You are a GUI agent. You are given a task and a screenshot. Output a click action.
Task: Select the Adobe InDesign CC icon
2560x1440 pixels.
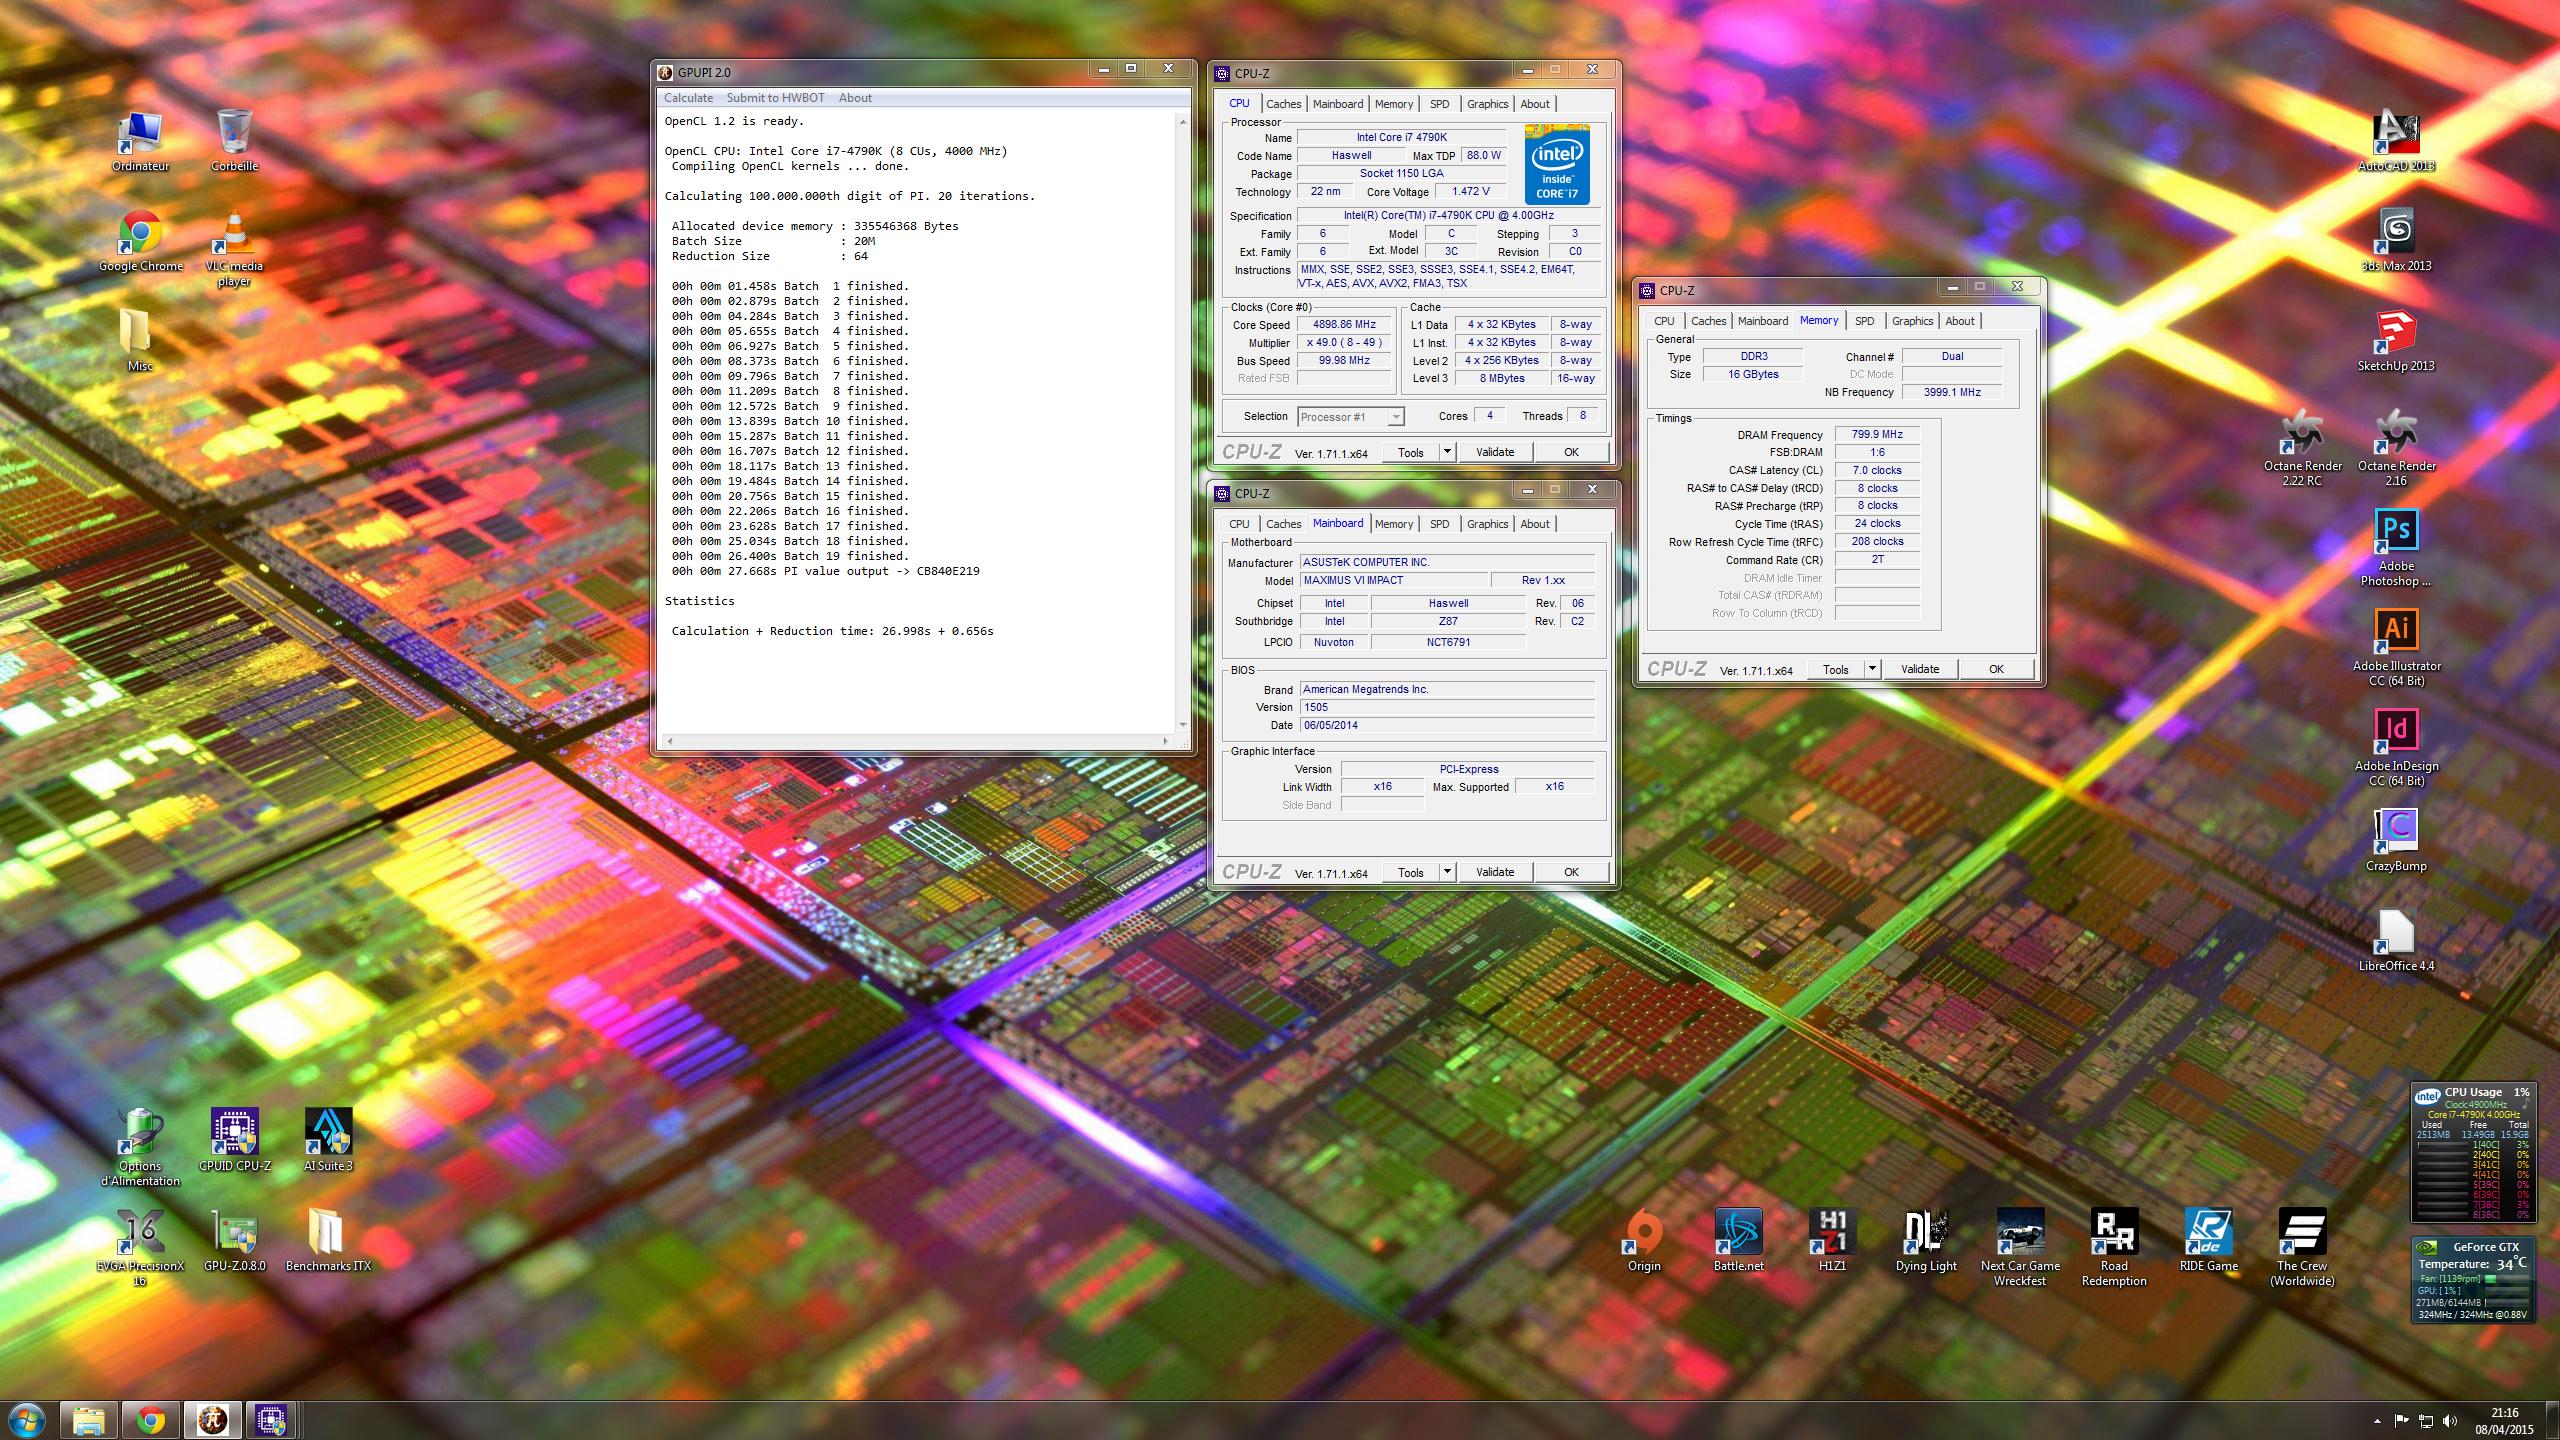[x=2396, y=748]
